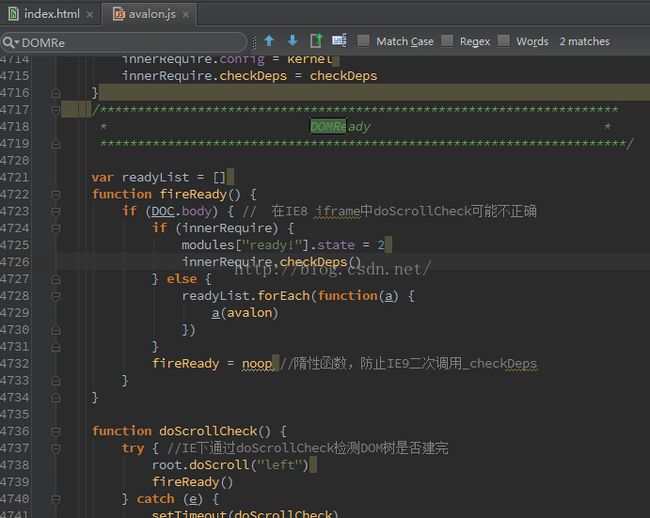Click the "left" string on line 4738
Image resolution: width=650 pixels, height=518 pixels.
[x=280, y=465]
